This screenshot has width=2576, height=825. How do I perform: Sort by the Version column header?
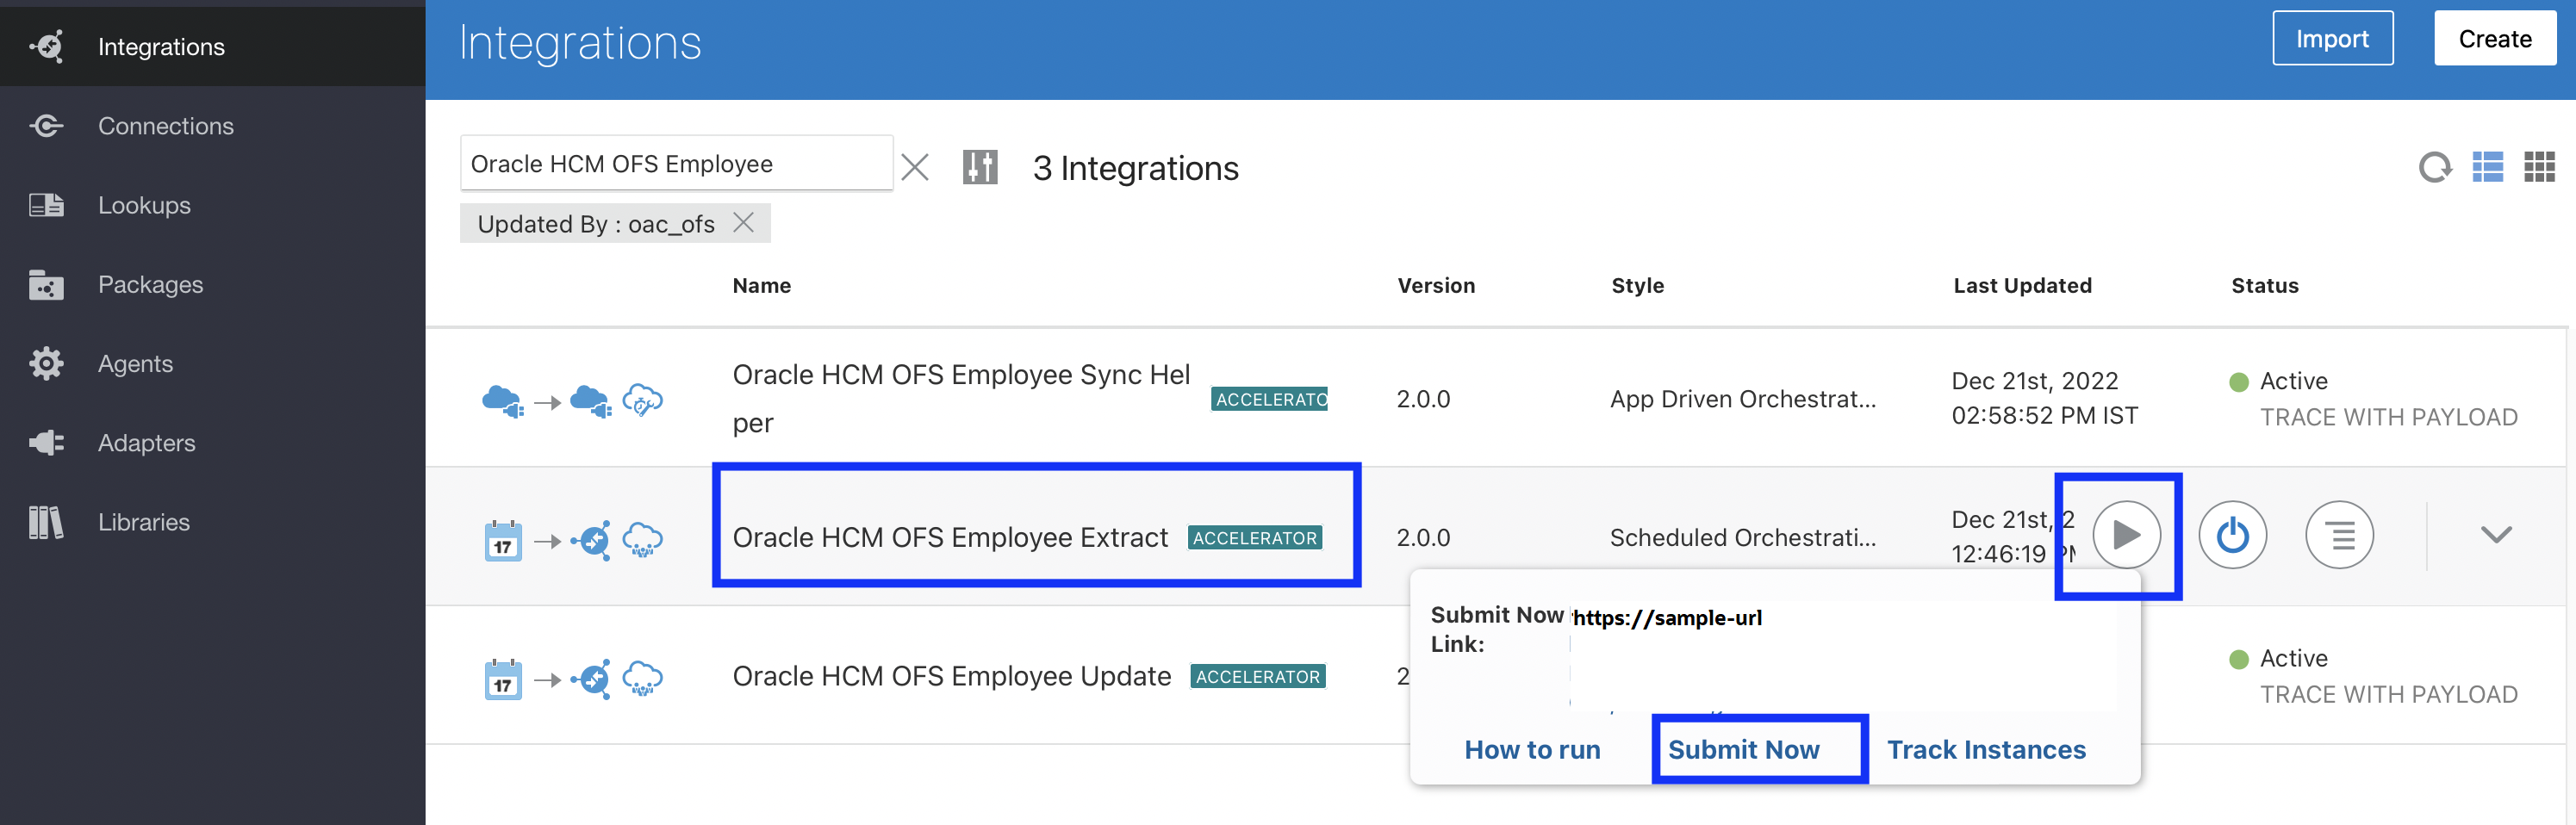pyautogui.click(x=1436, y=285)
